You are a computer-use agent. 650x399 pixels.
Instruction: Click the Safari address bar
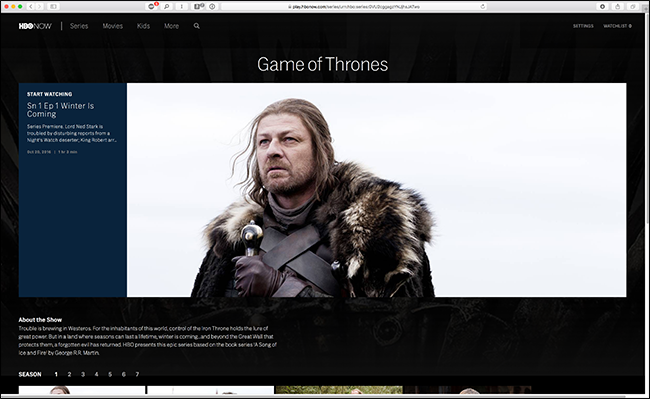point(354,7)
